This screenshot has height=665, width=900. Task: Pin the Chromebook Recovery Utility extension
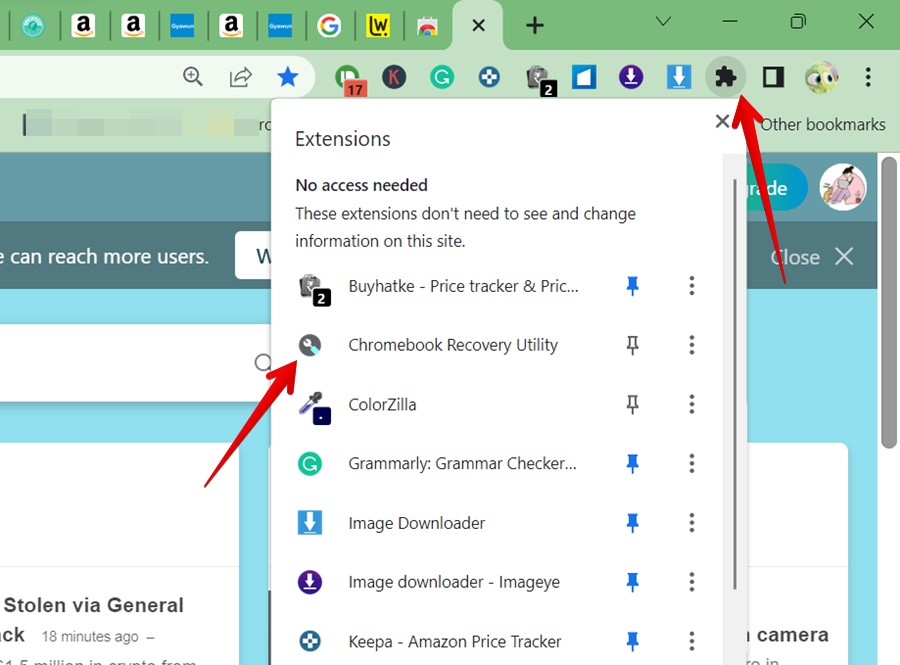click(632, 345)
